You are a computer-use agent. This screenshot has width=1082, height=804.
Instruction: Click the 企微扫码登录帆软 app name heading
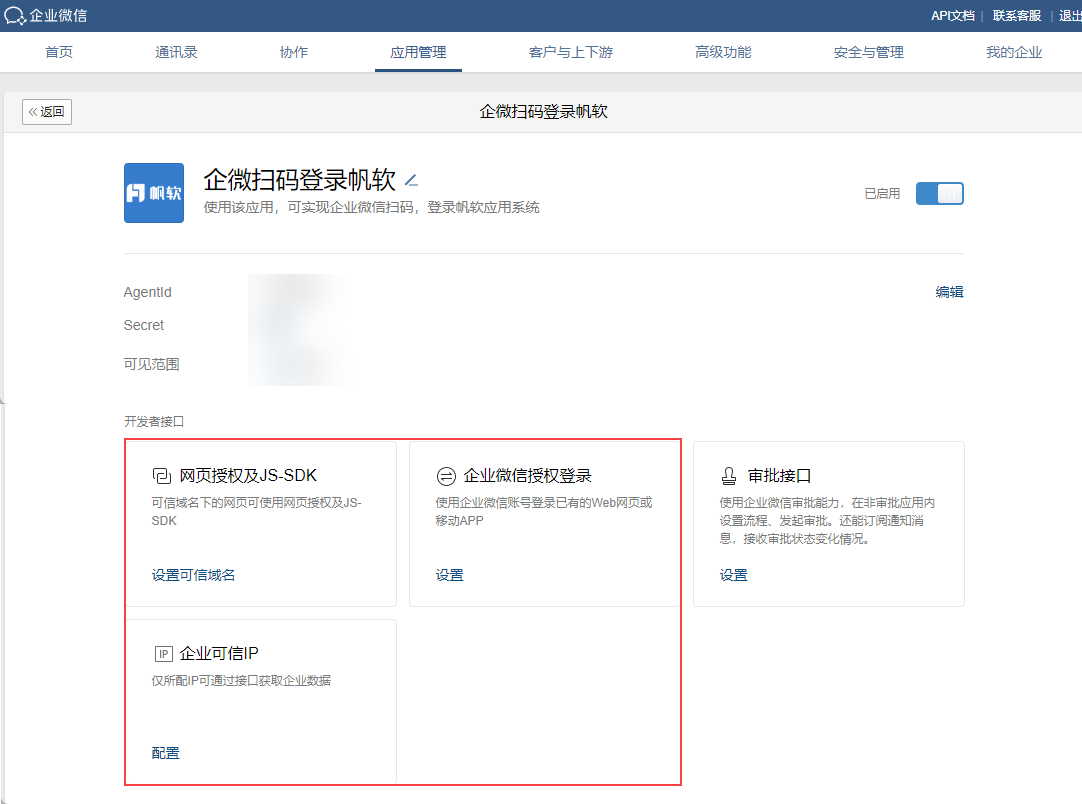click(299, 180)
